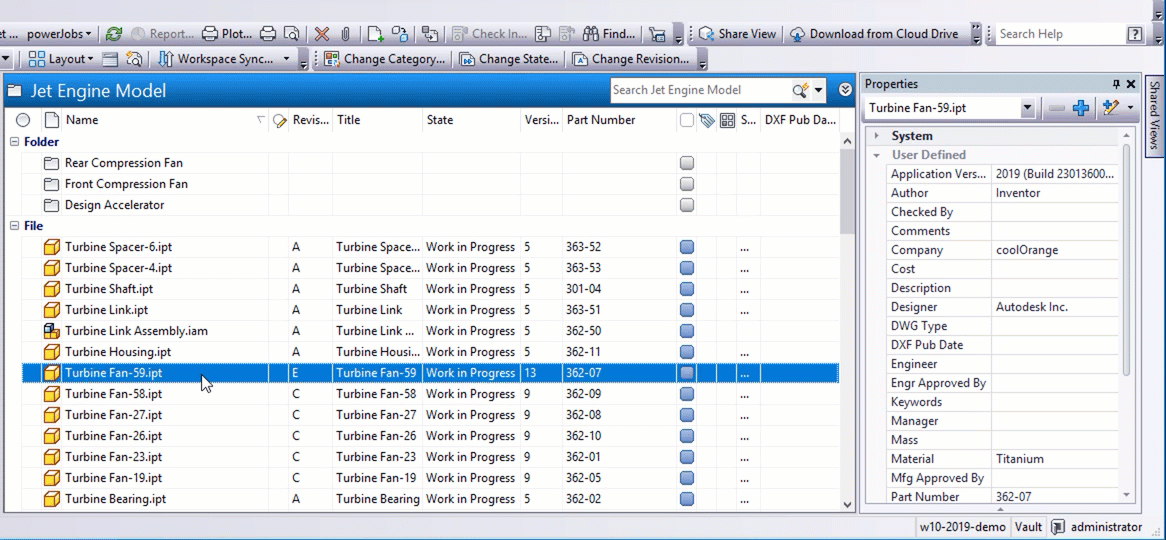The image size is (1166, 540).
Task: Click the circle selector in header row
Action: [x=23, y=120]
